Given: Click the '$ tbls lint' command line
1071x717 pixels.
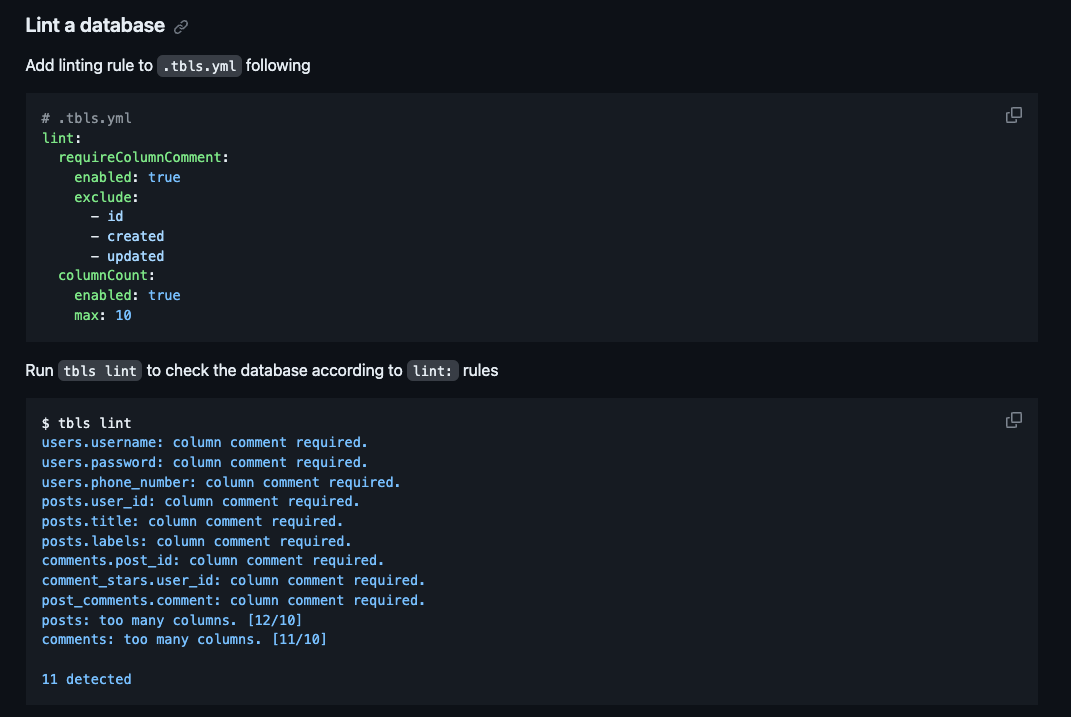Looking at the screenshot, I should click(x=87, y=423).
